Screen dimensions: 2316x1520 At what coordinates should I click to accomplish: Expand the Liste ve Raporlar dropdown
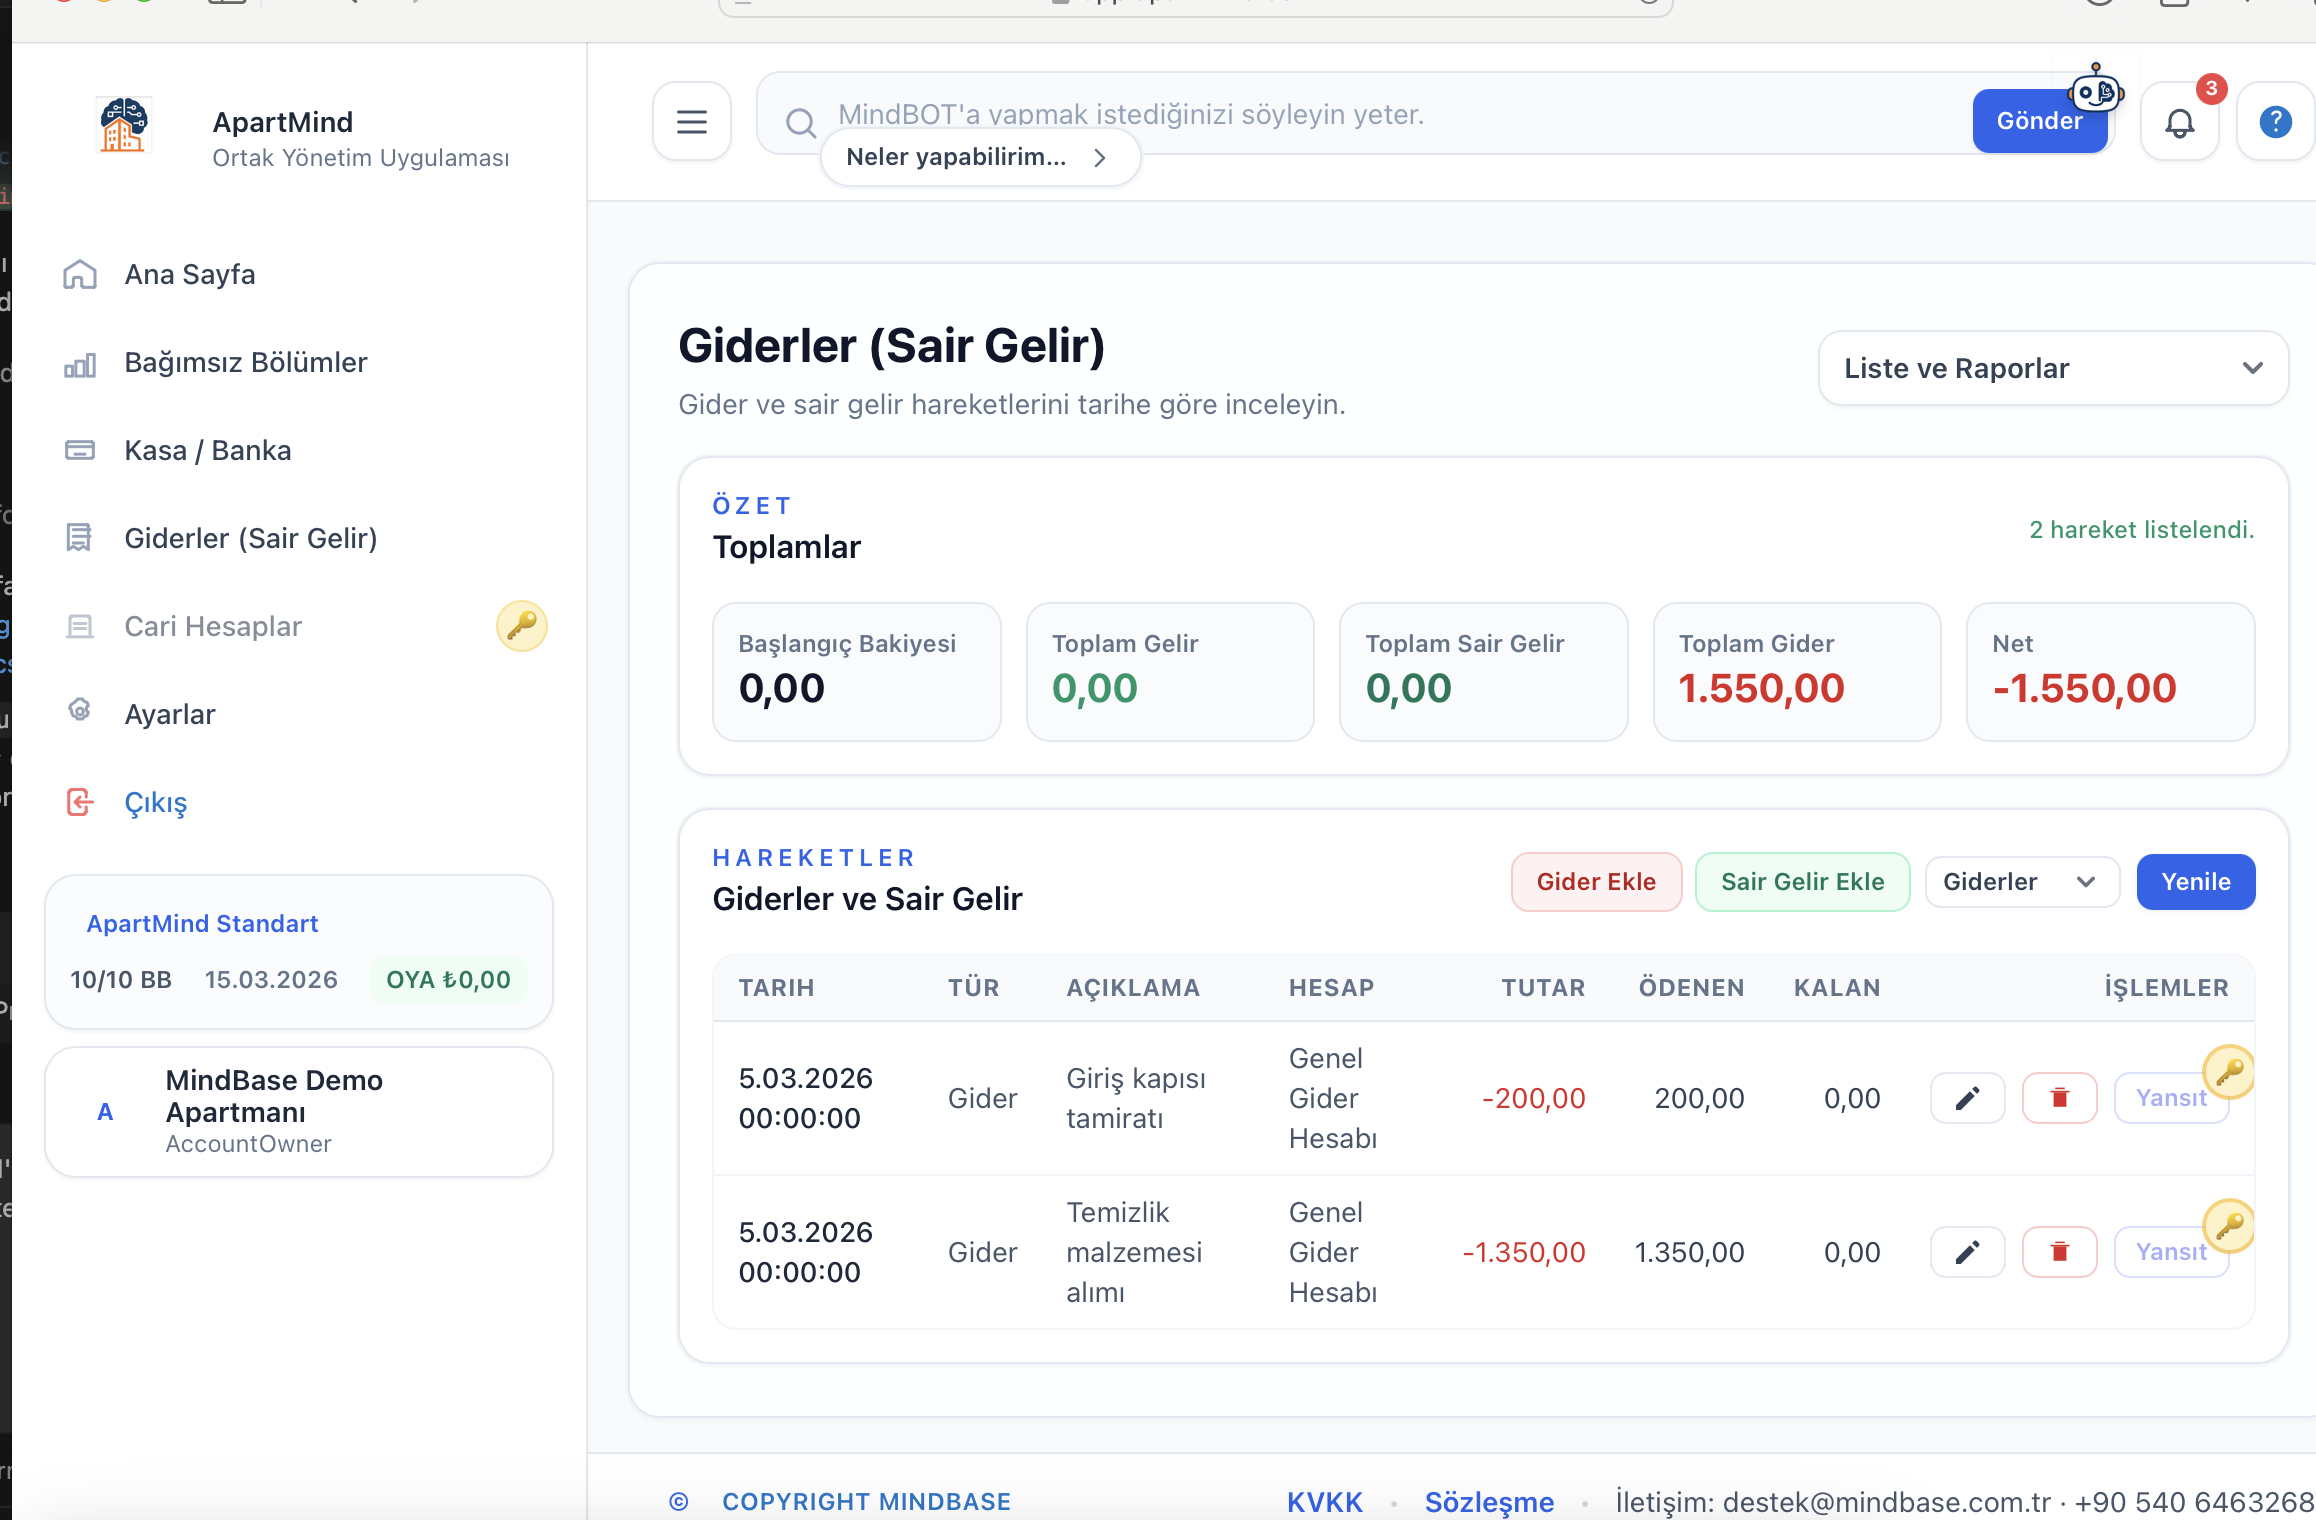tap(2052, 368)
